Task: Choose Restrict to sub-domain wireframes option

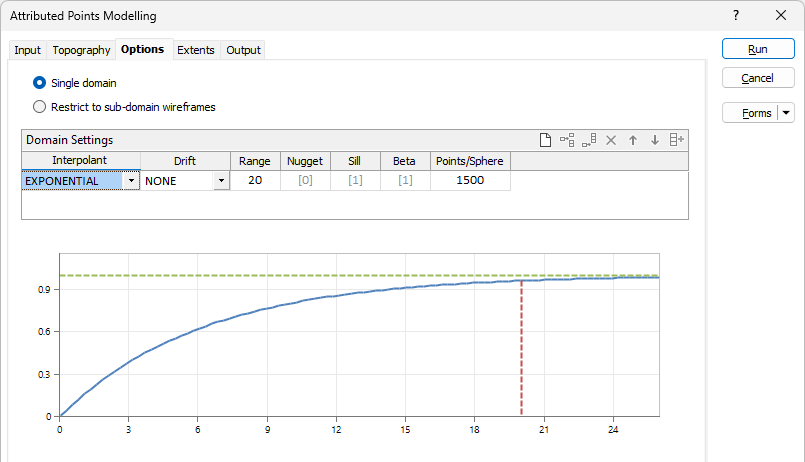Action: (40, 106)
